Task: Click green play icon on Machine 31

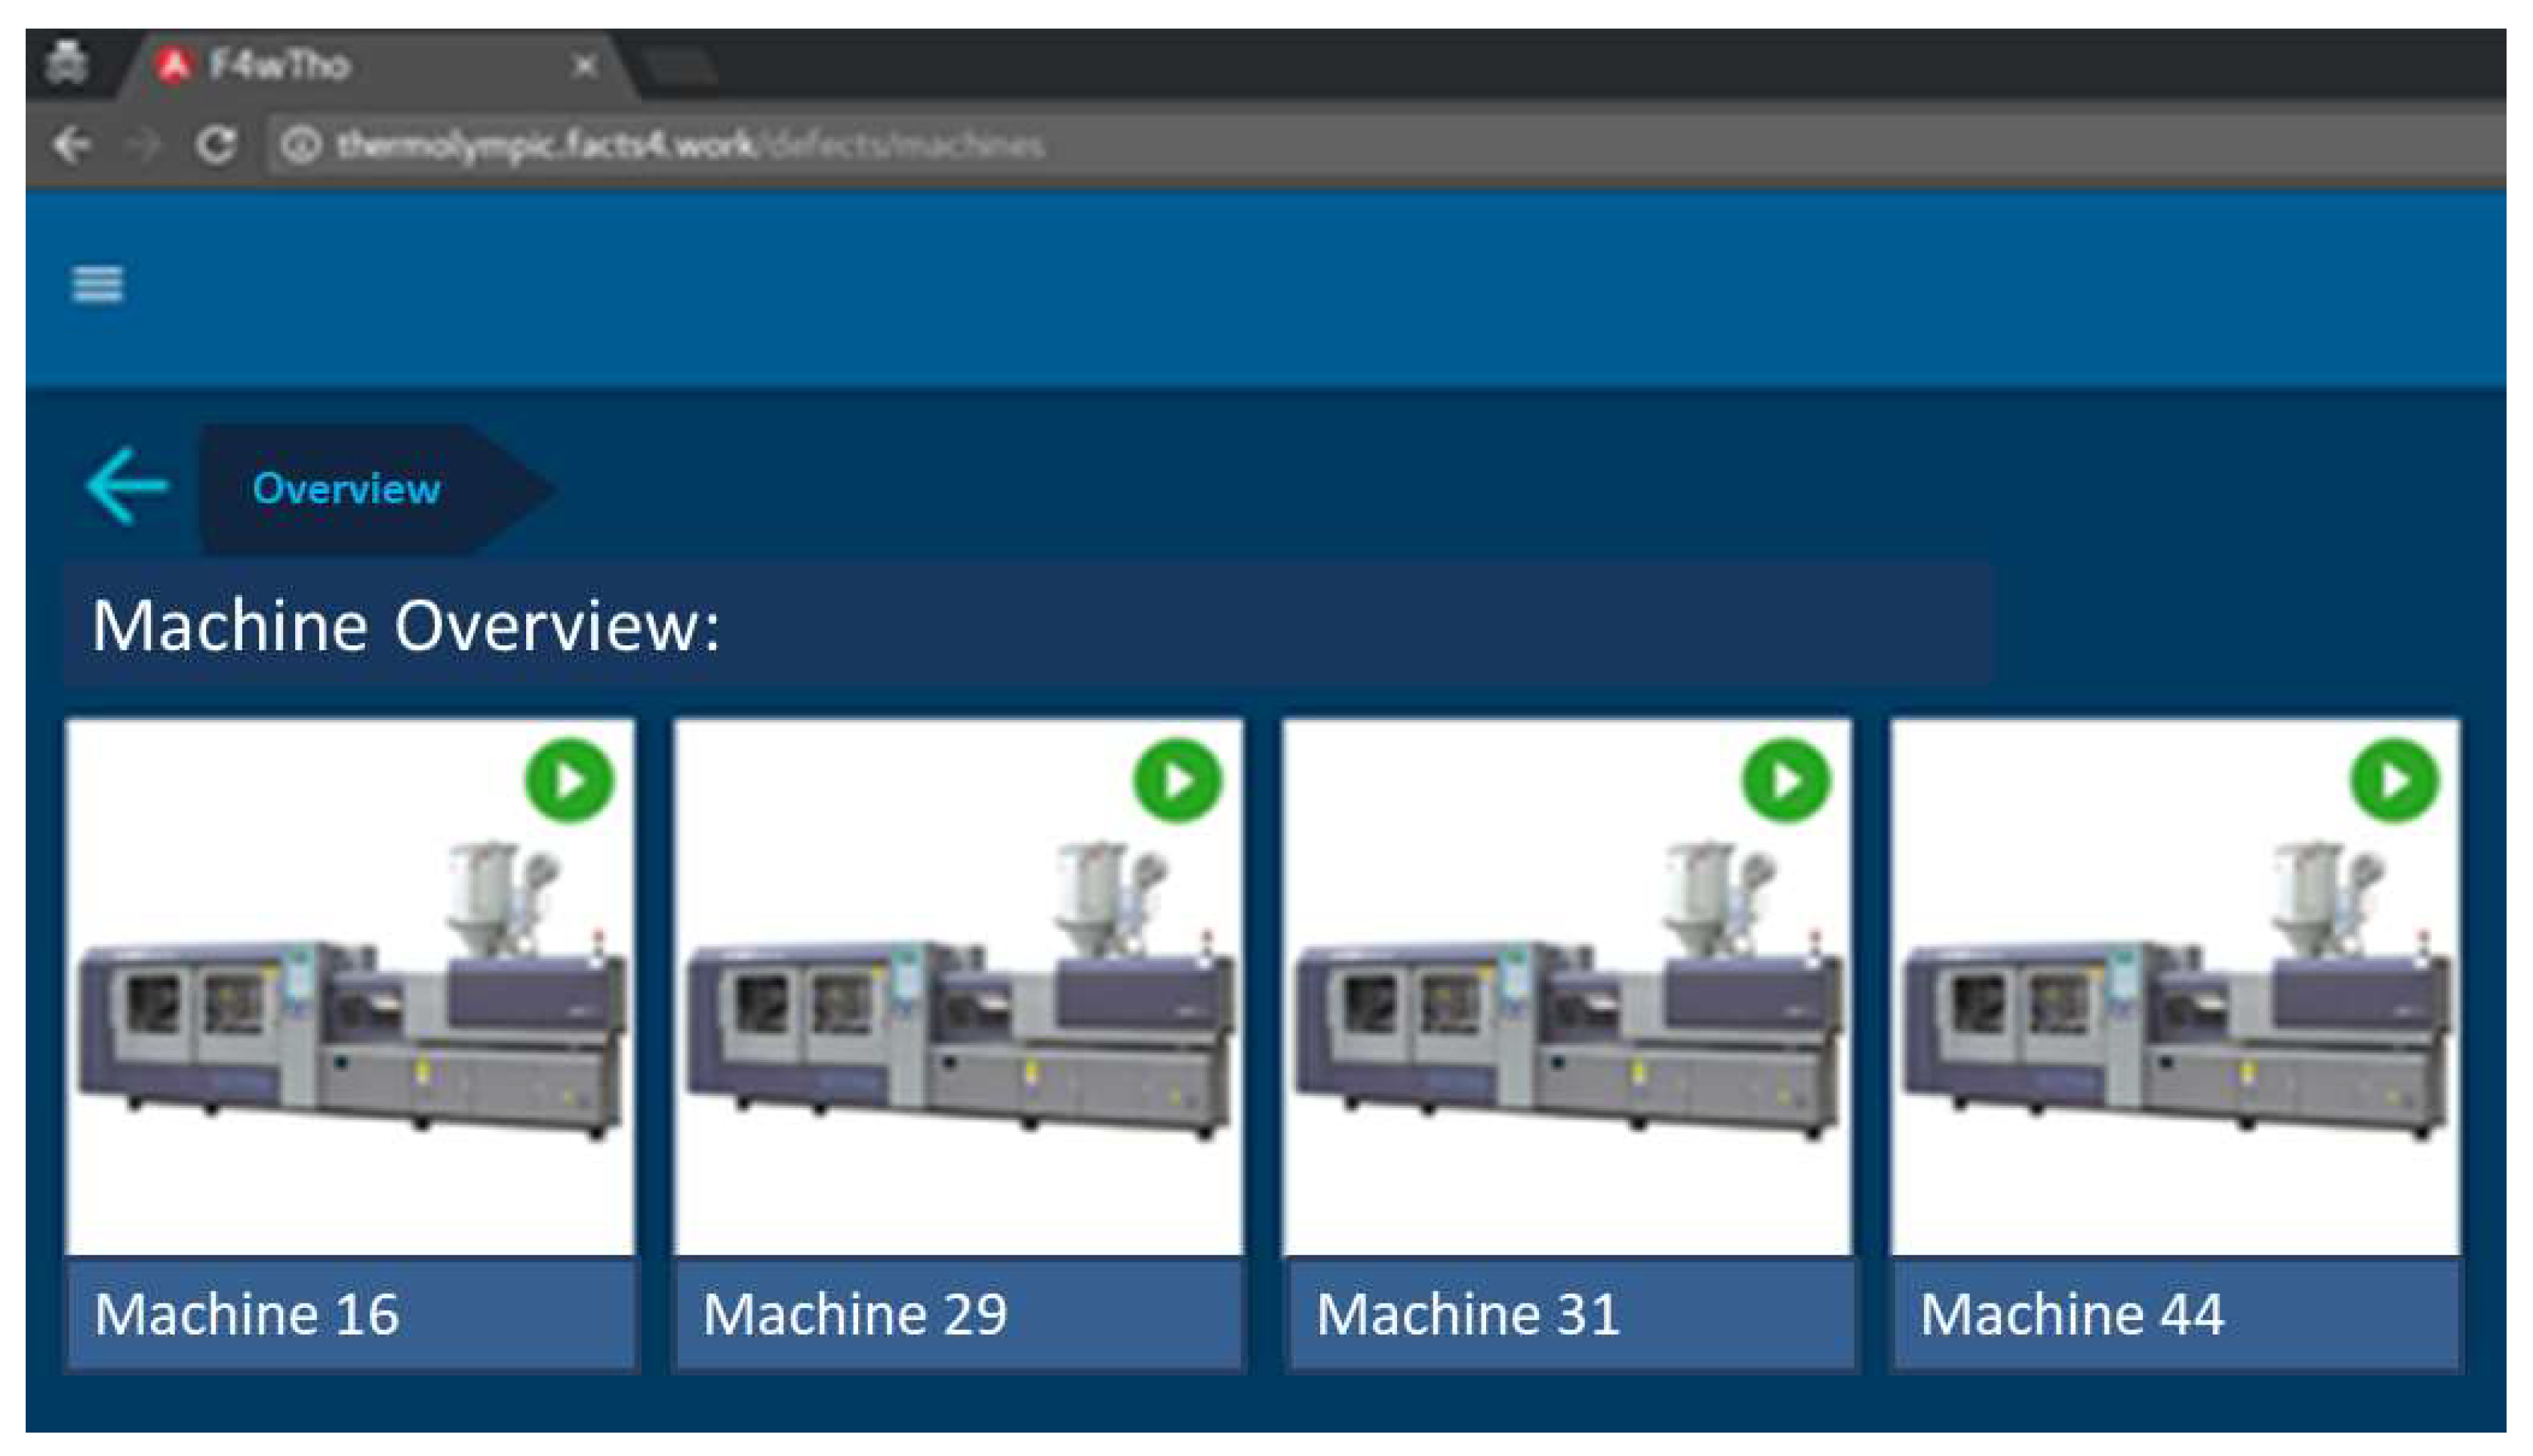Action: 1786,781
